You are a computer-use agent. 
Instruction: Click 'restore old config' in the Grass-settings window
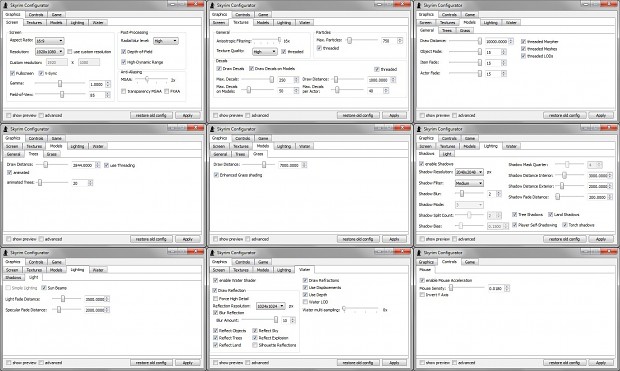358,239
